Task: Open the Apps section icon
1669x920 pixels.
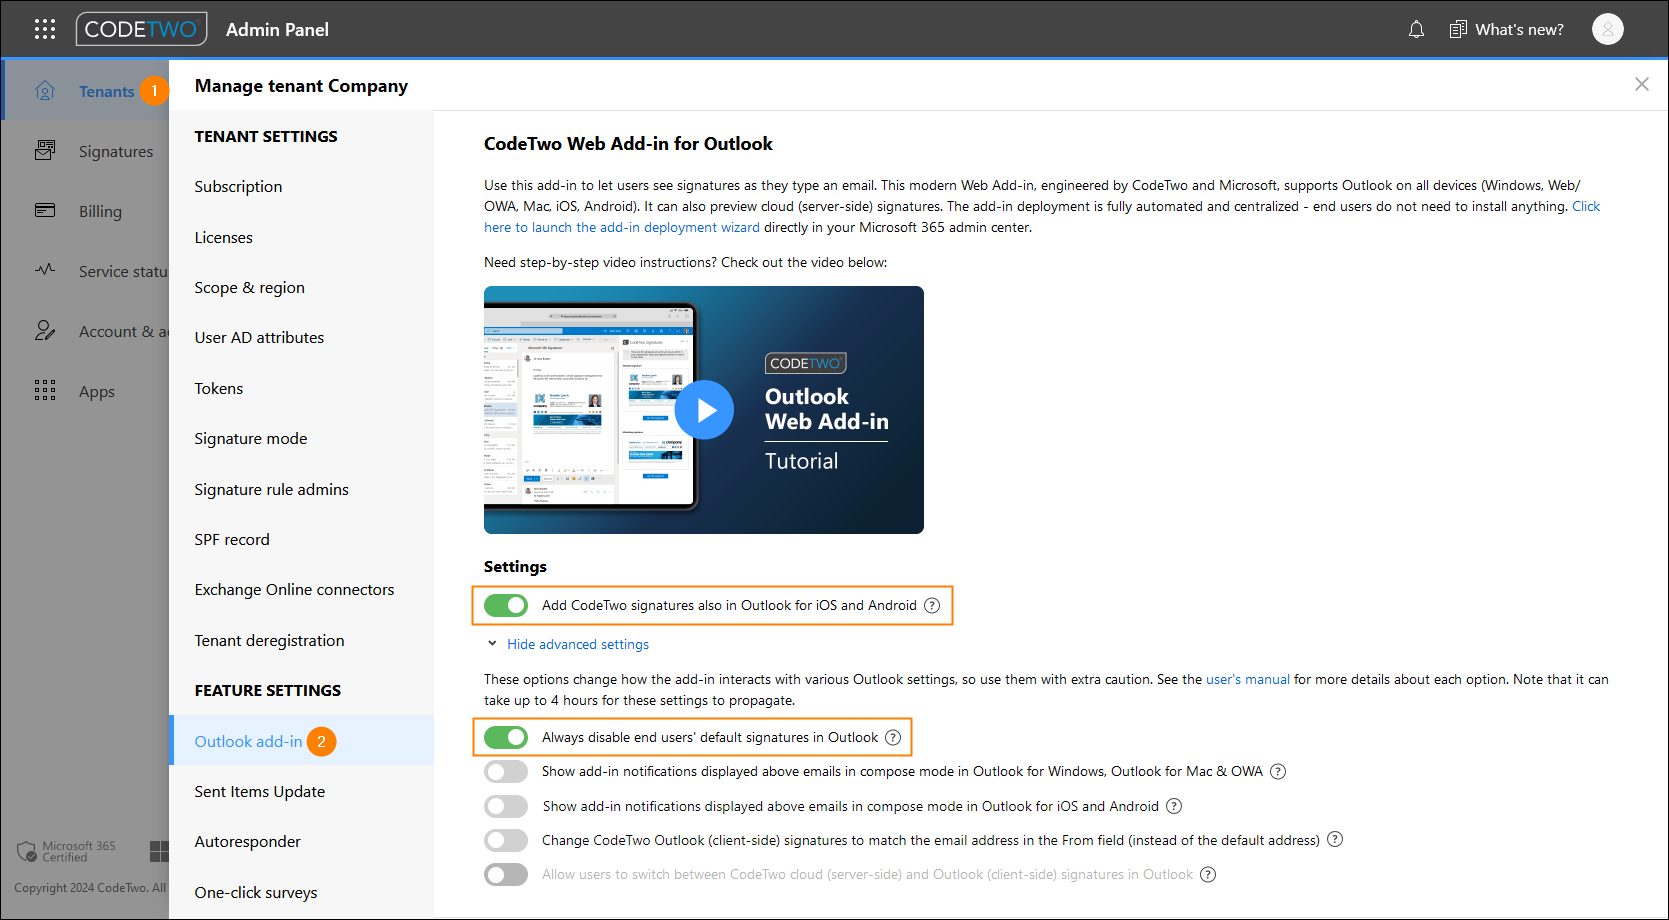Action: [x=45, y=390]
